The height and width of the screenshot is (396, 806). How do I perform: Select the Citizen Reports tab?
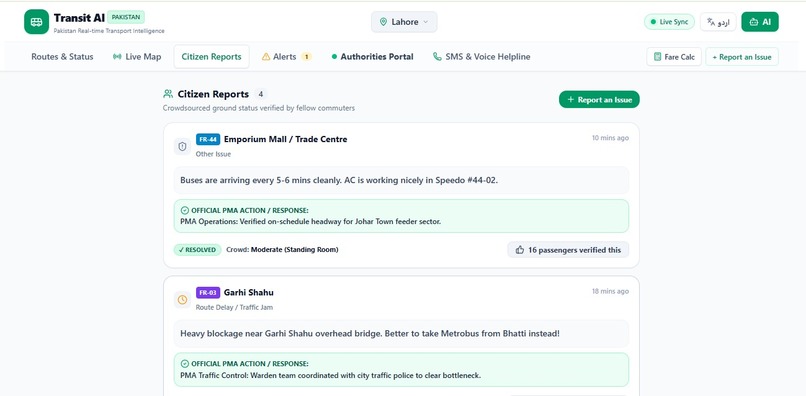(211, 57)
